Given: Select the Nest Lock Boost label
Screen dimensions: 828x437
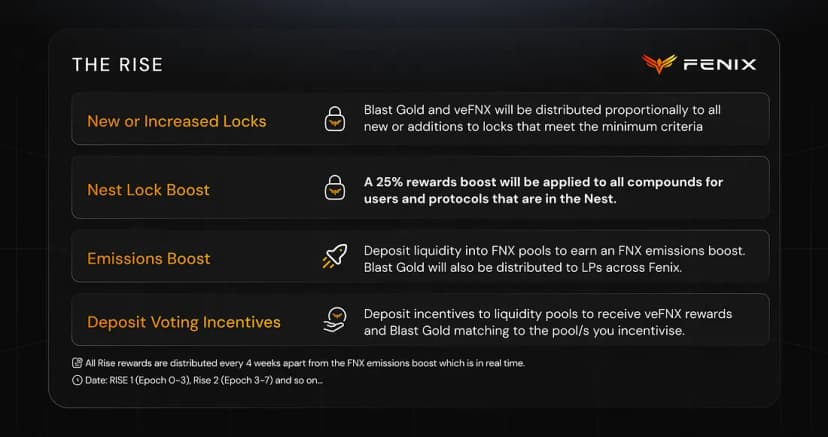Looking at the screenshot, I should pyautogui.click(x=149, y=189).
